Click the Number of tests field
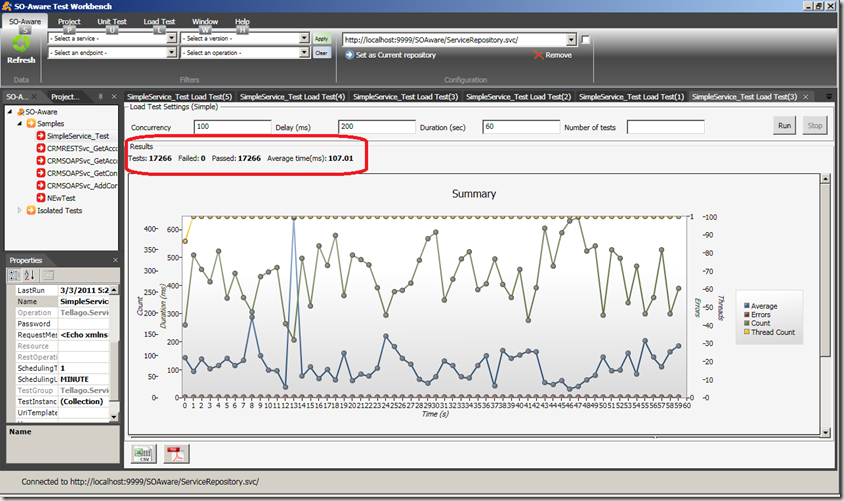The height and width of the screenshot is (501, 844). [666, 127]
